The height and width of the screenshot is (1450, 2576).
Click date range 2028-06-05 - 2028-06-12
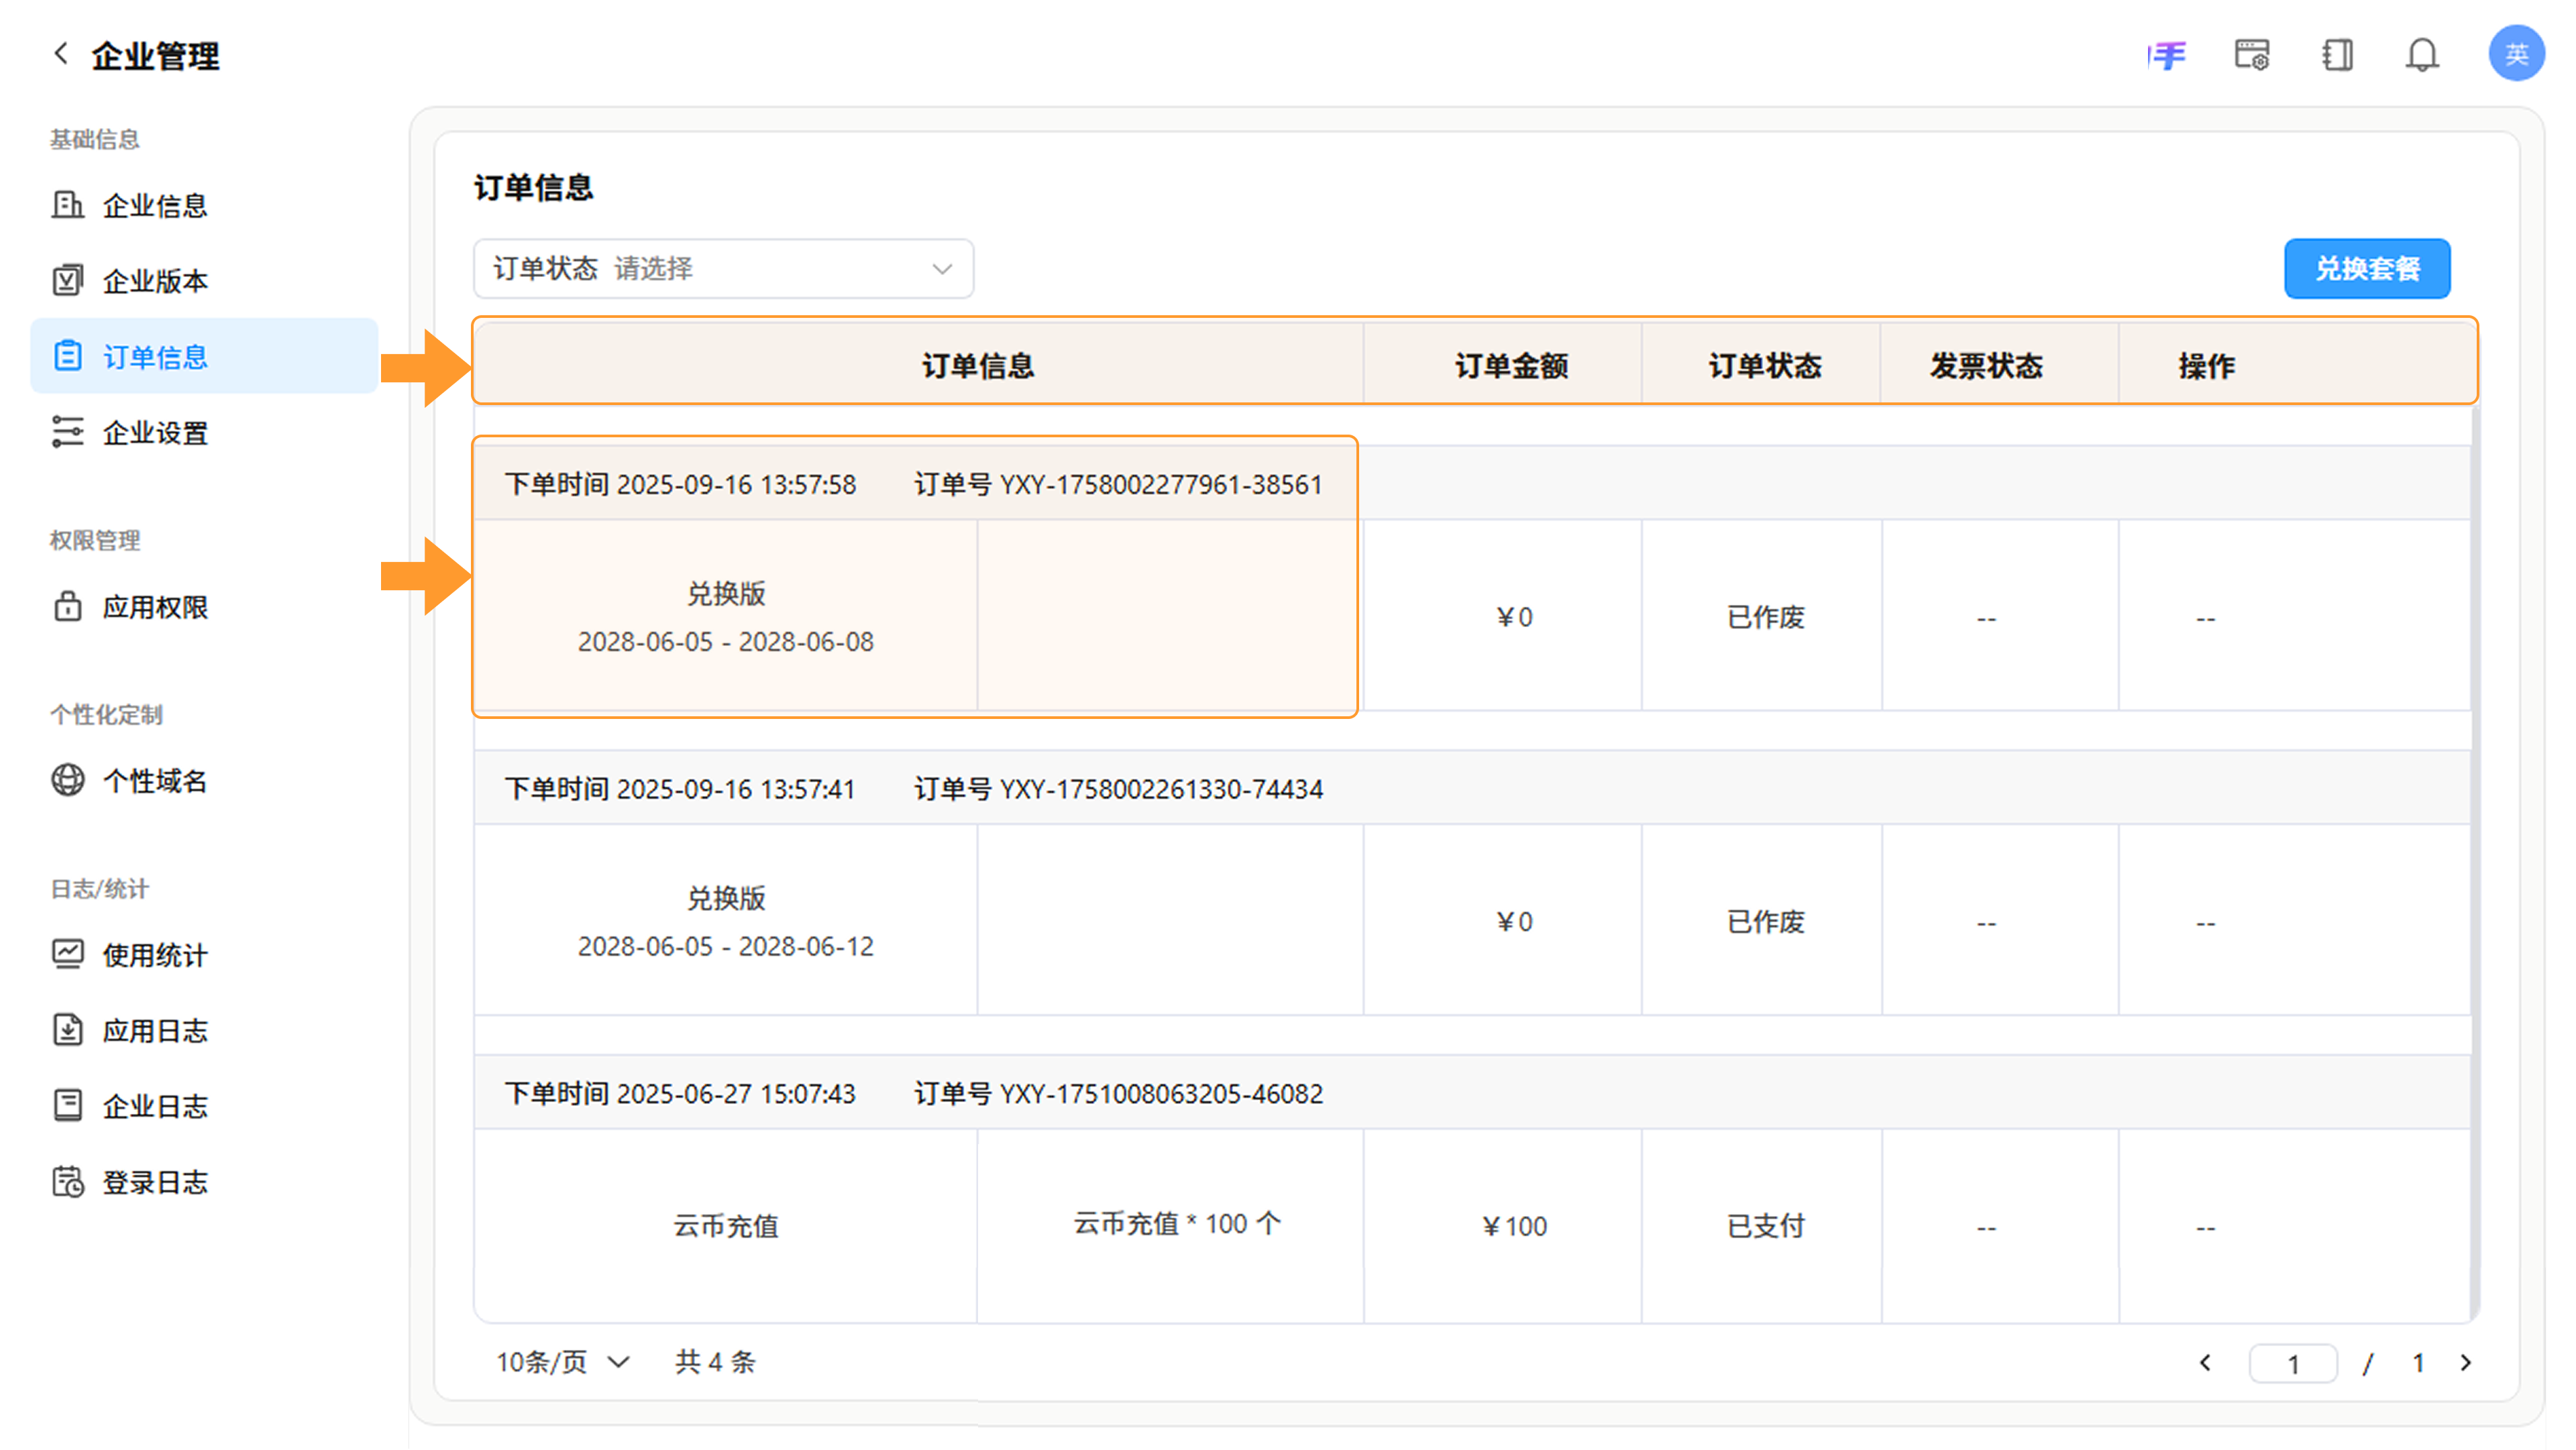(x=726, y=947)
